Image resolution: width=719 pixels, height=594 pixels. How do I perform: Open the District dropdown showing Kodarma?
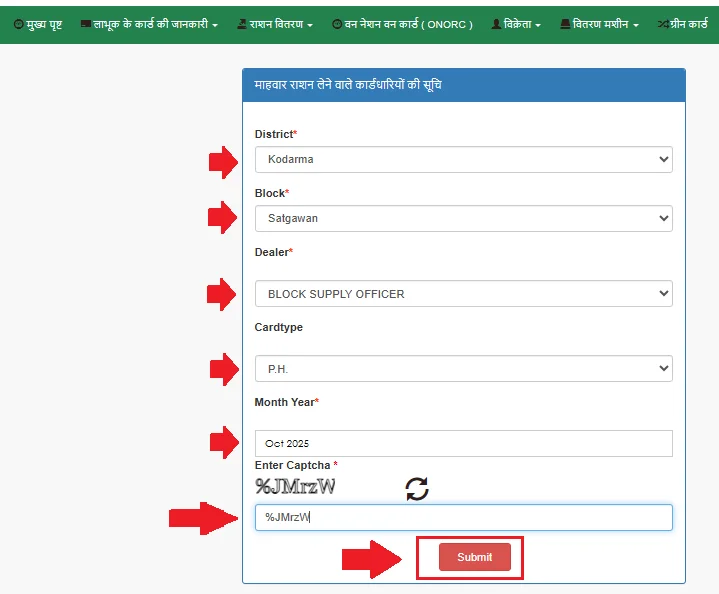(x=464, y=160)
